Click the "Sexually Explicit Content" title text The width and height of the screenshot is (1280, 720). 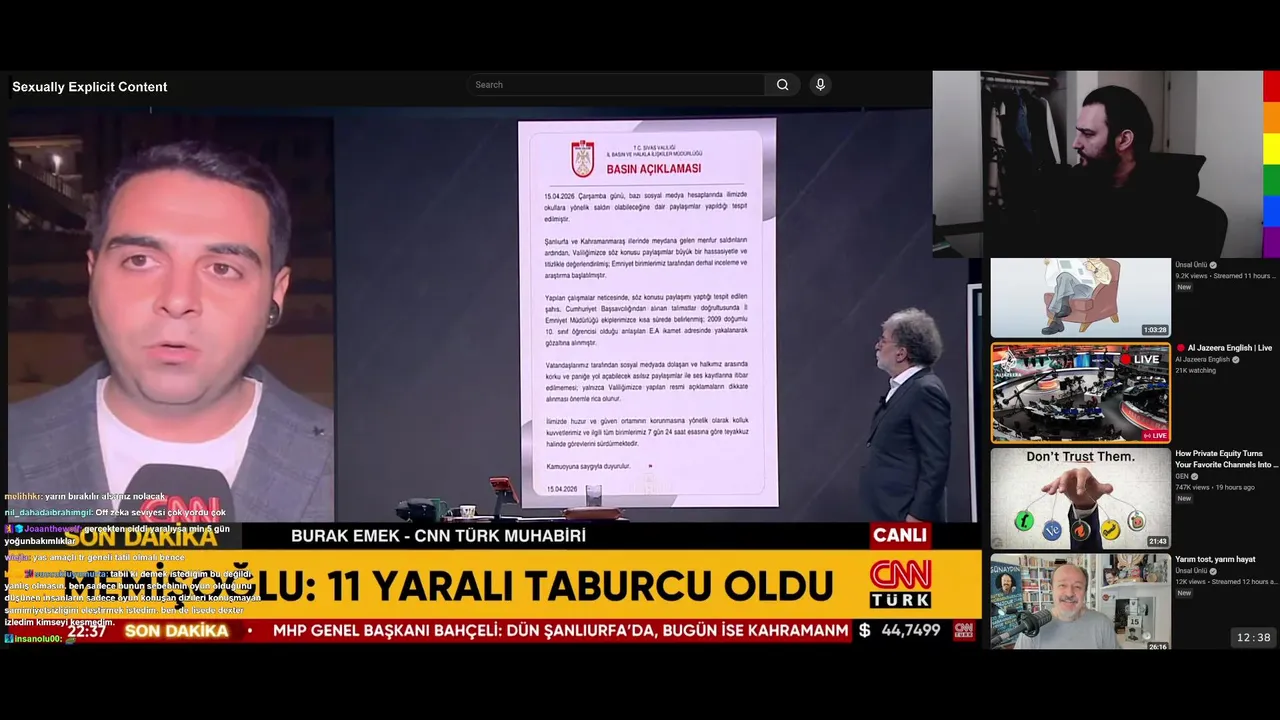tap(89, 87)
